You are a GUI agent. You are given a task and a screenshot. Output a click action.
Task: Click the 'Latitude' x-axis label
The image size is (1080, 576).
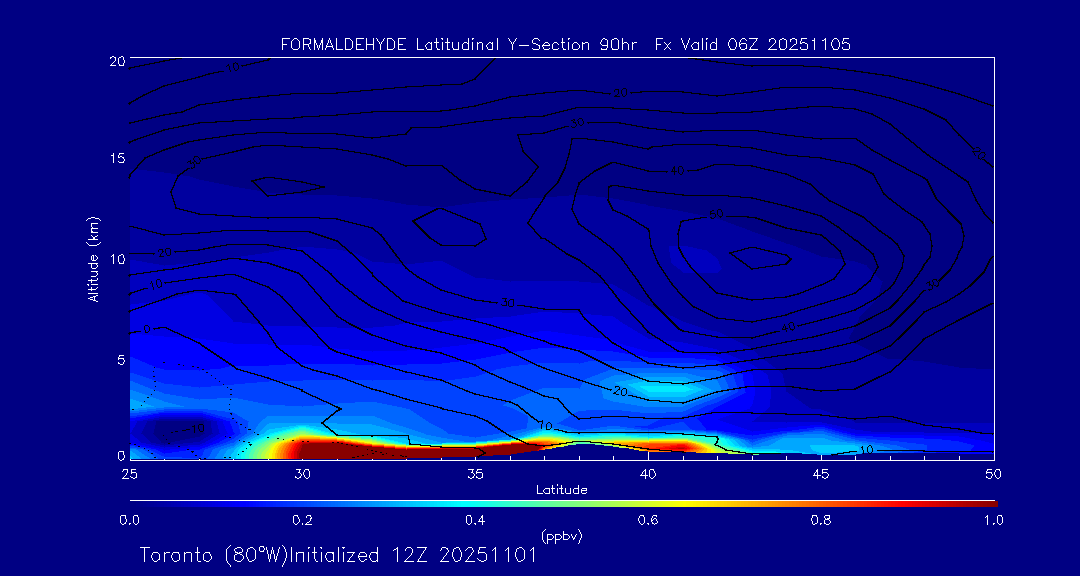(x=561, y=489)
